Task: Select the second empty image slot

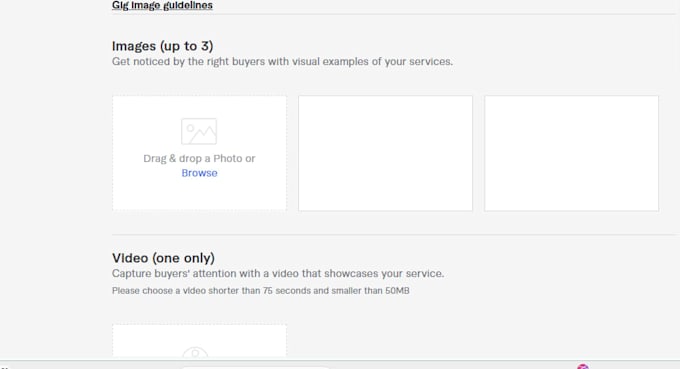Action: coord(386,153)
